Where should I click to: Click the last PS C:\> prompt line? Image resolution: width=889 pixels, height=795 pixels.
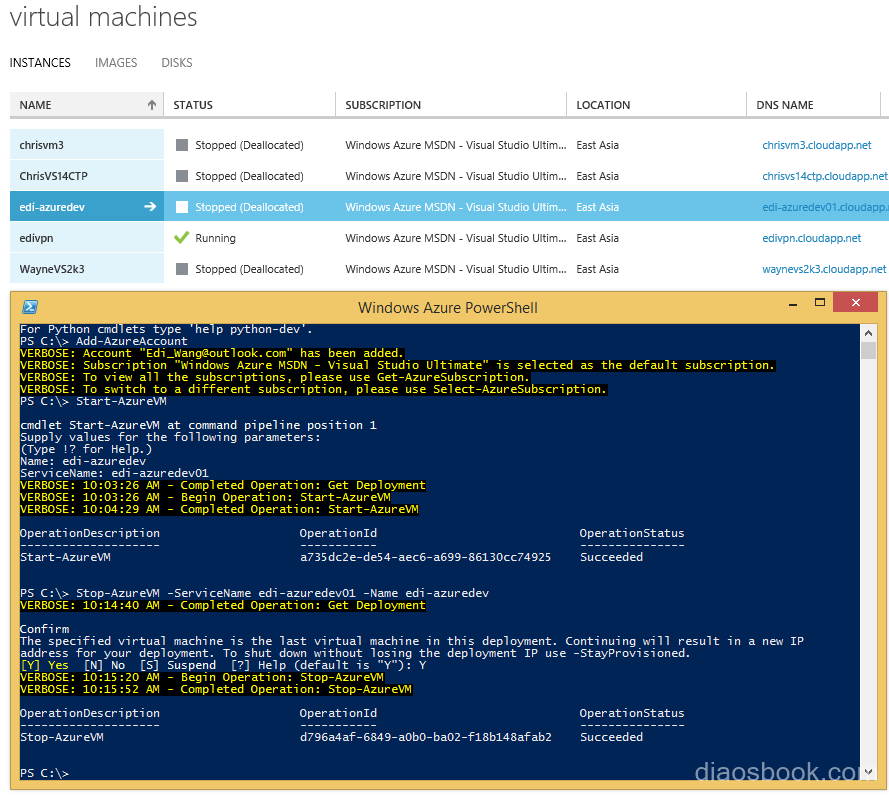tap(44, 773)
